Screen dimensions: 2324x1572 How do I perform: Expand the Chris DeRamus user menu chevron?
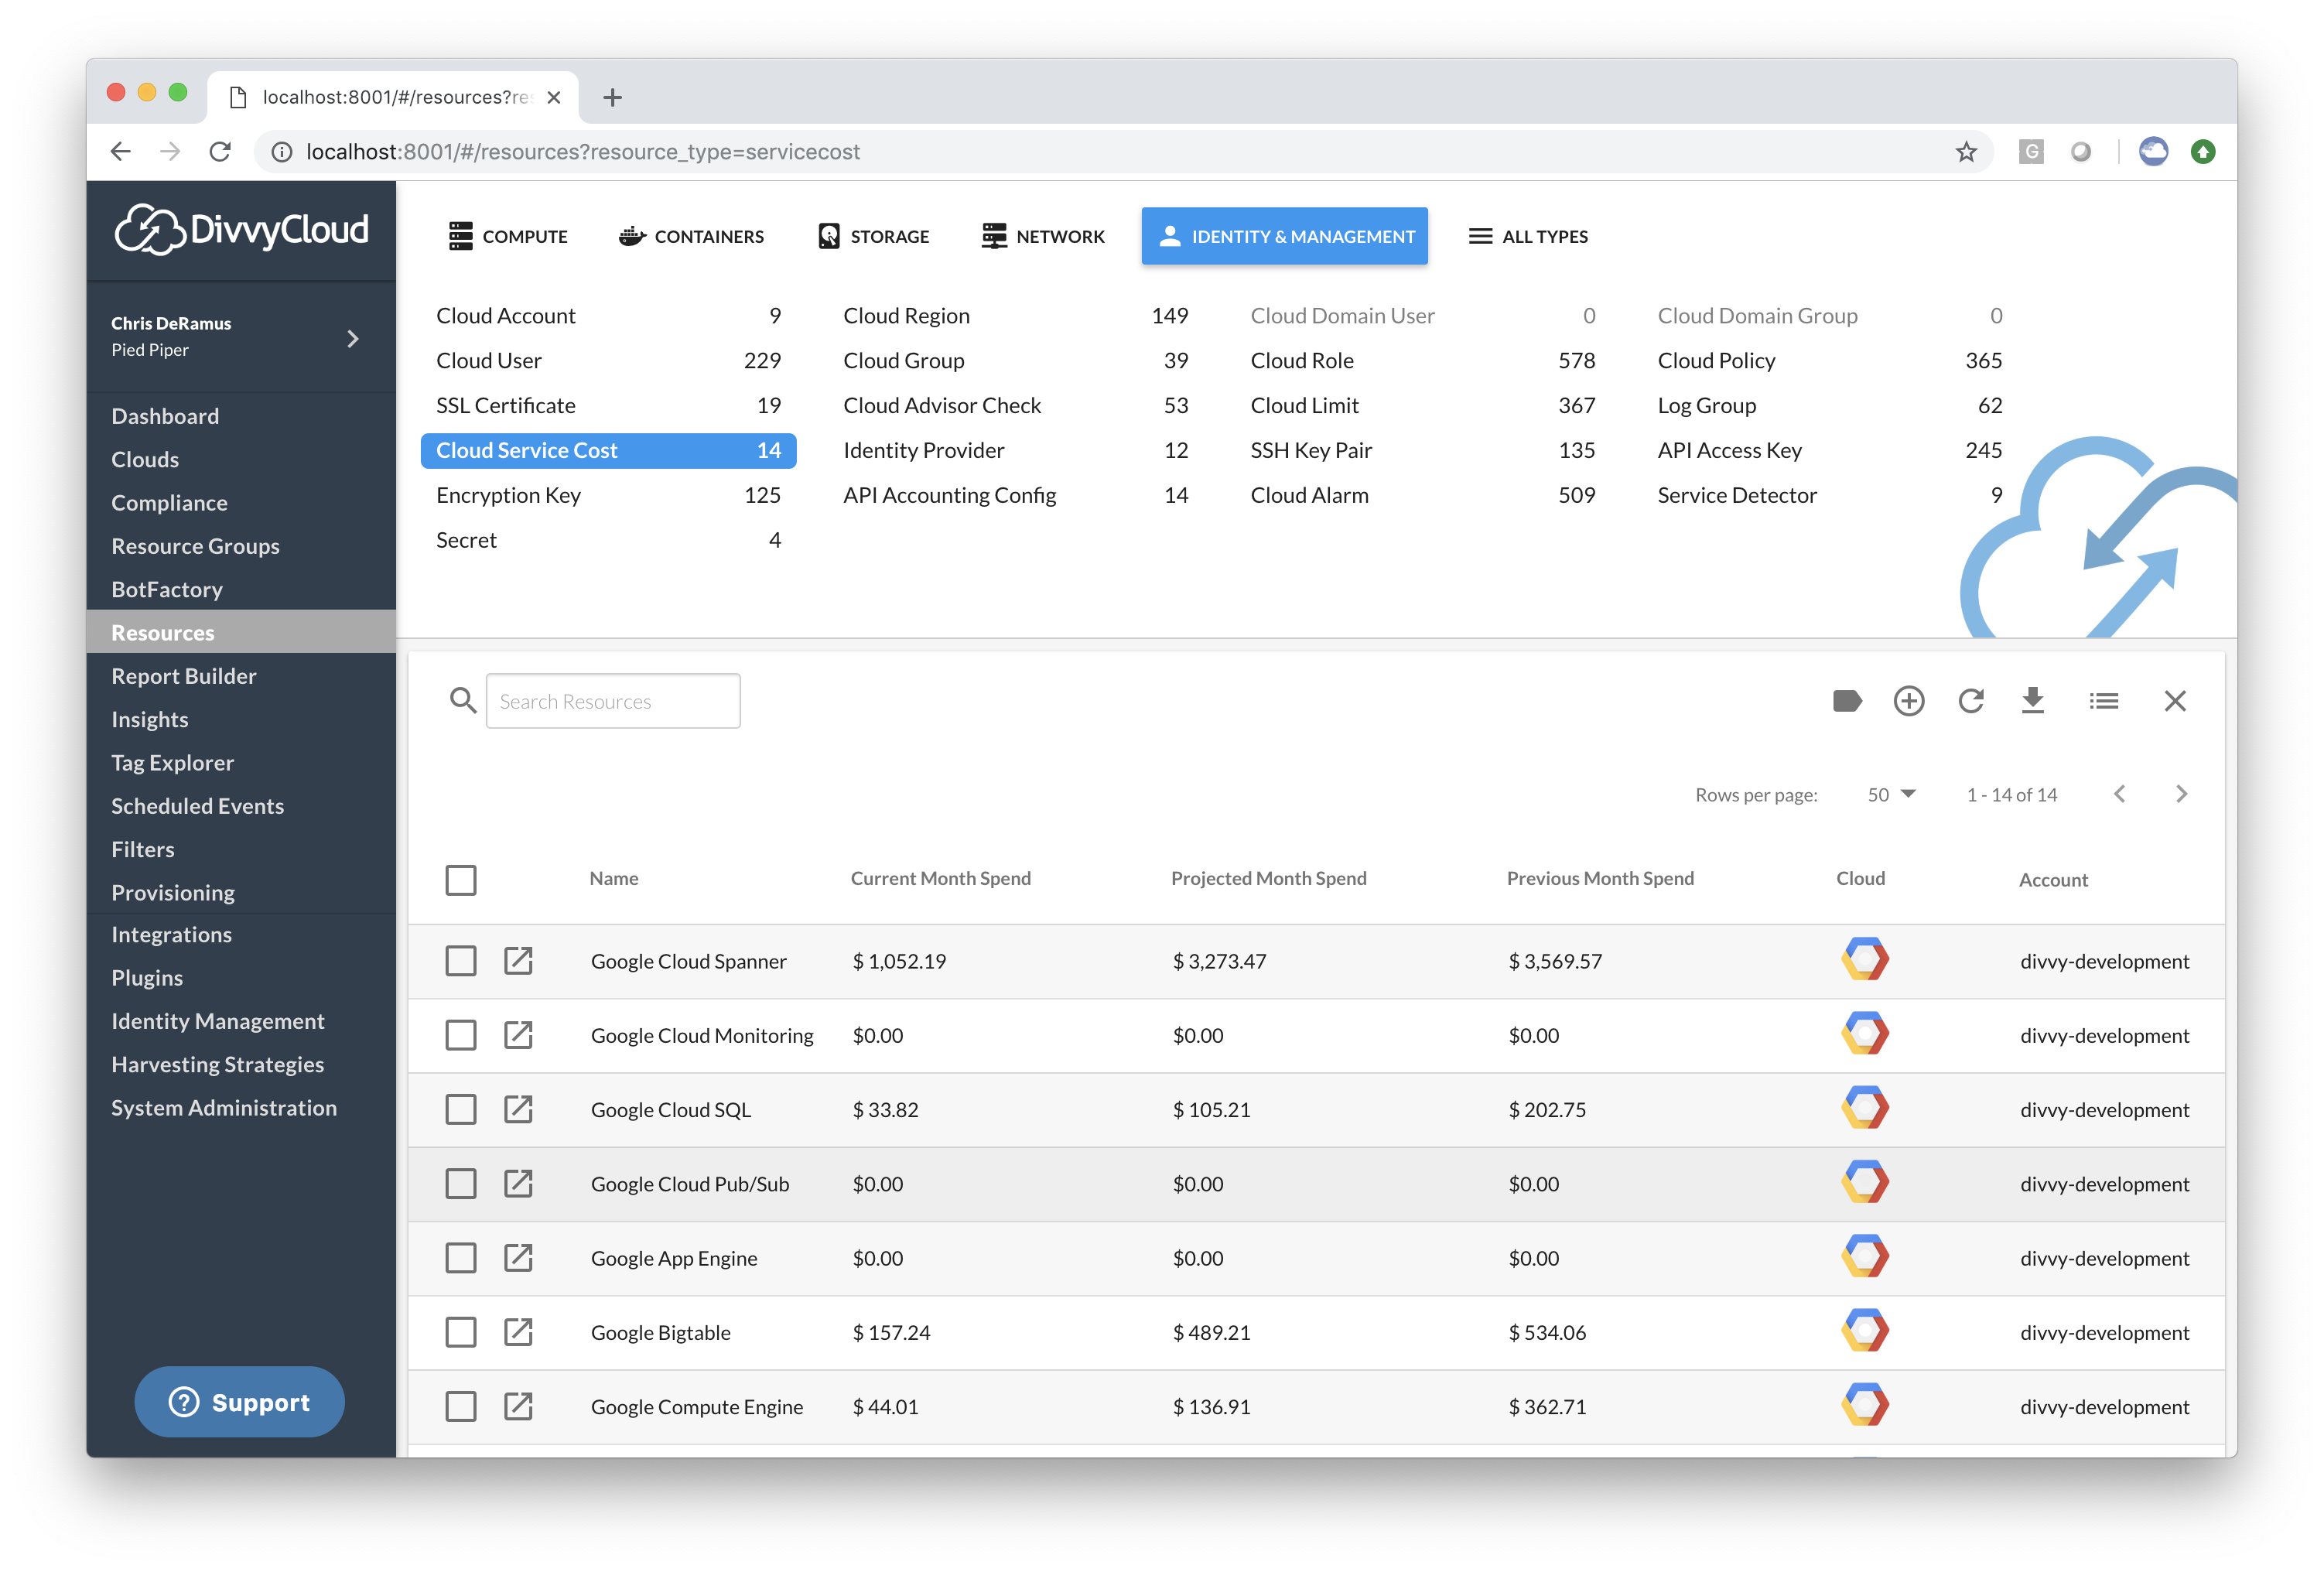click(x=352, y=338)
